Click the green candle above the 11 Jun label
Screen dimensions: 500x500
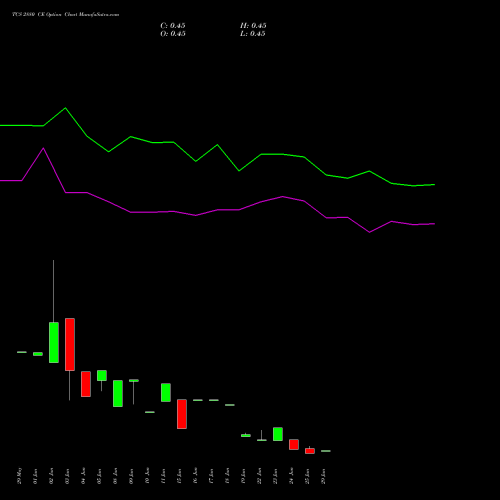tap(166, 392)
